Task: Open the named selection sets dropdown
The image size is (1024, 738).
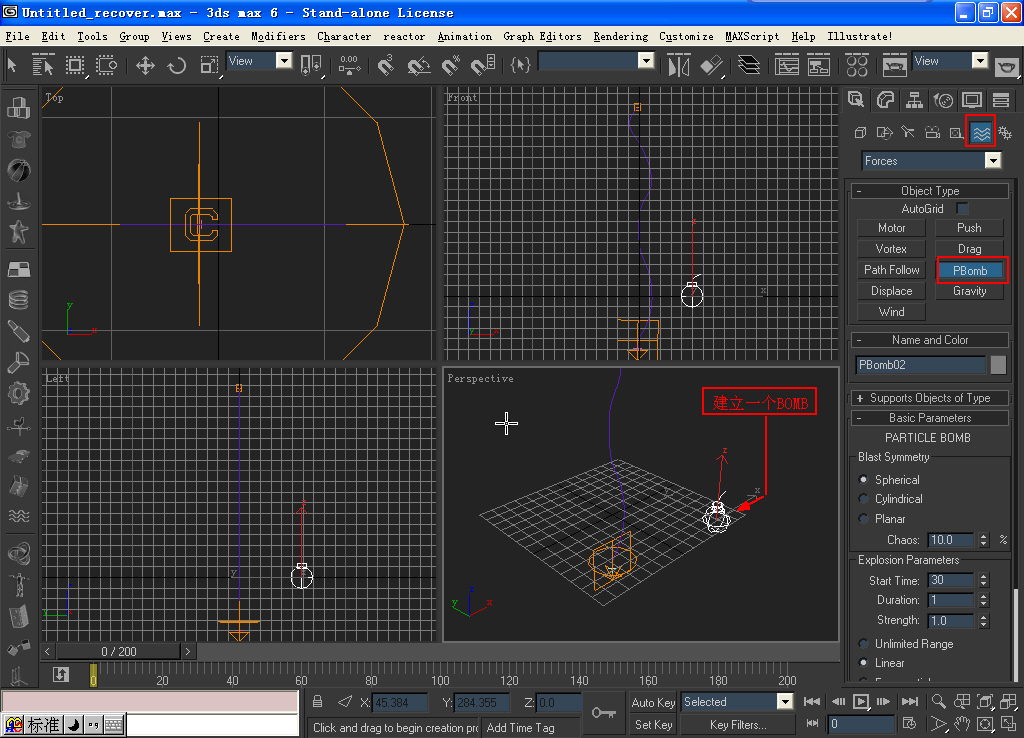Action: coord(646,61)
